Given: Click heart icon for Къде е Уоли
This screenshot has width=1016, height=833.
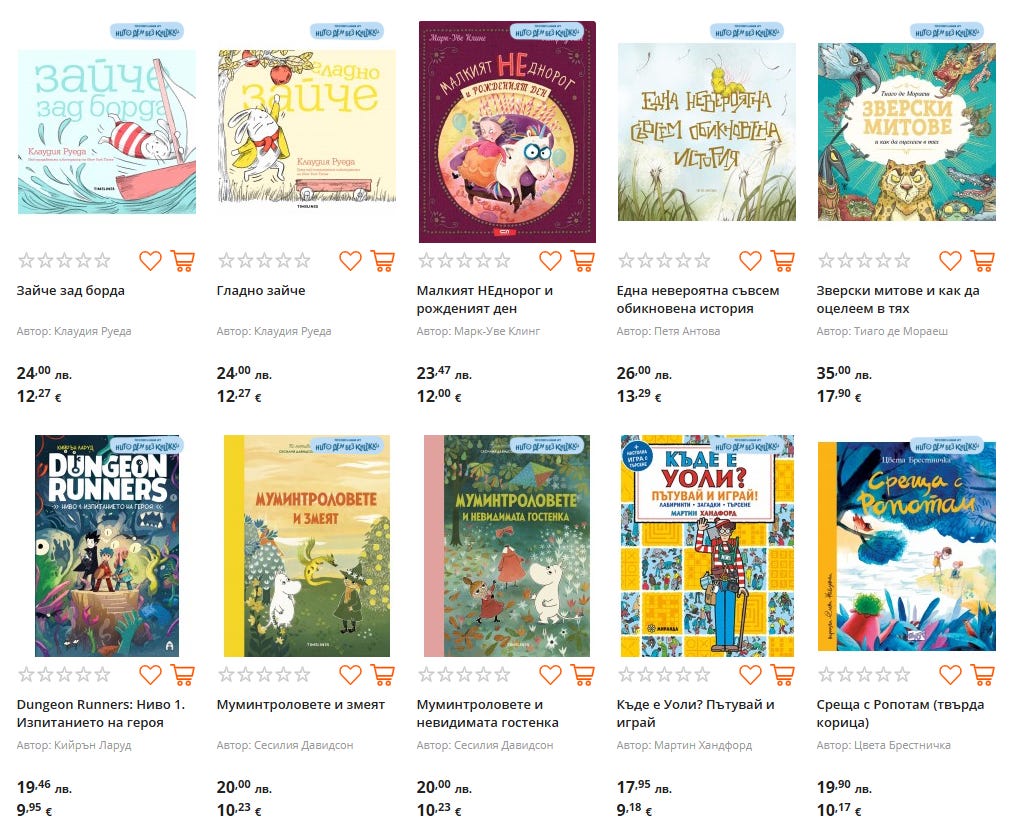Looking at the screenshot, I should [x=750, y=674].
